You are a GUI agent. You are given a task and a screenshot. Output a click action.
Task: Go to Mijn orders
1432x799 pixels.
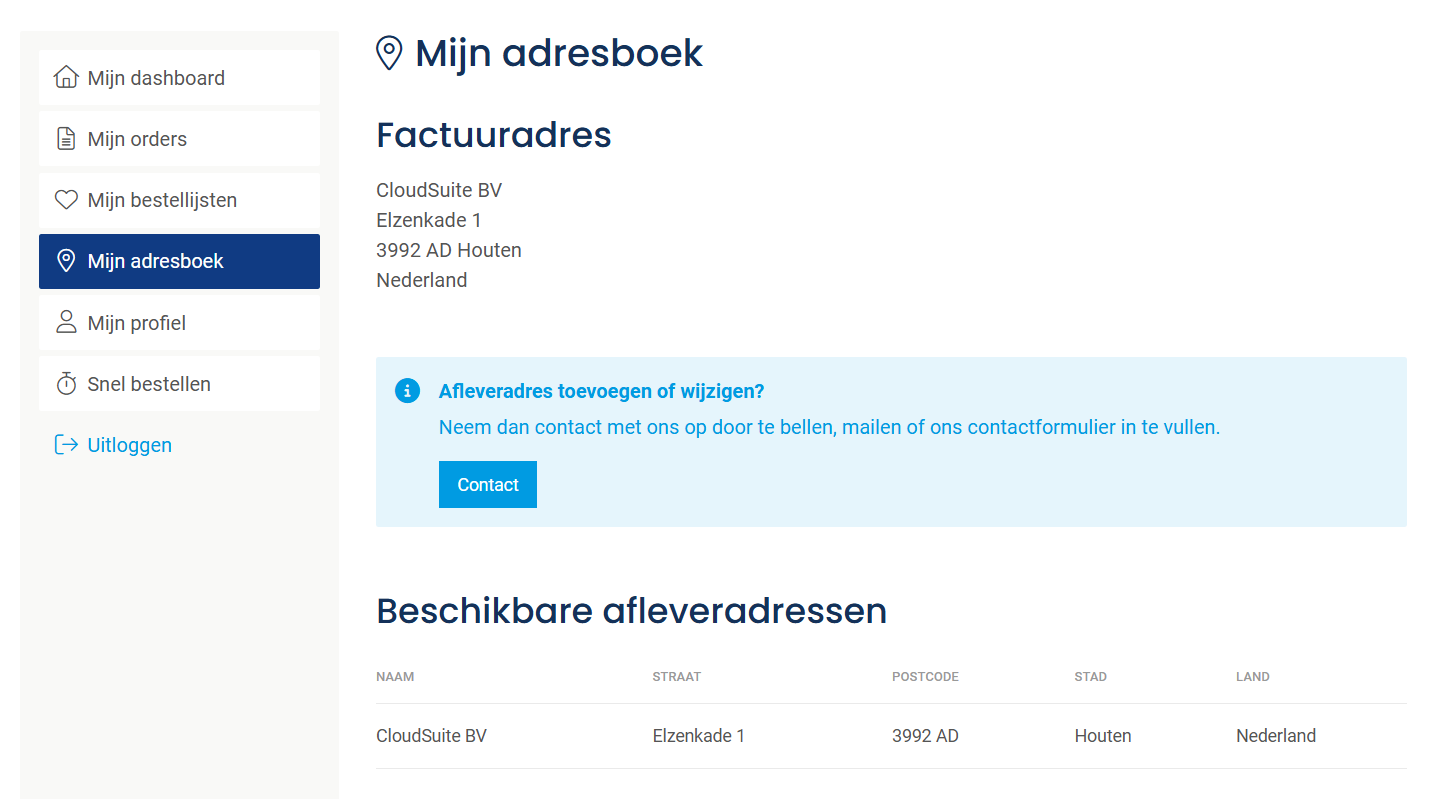point(137,139)
